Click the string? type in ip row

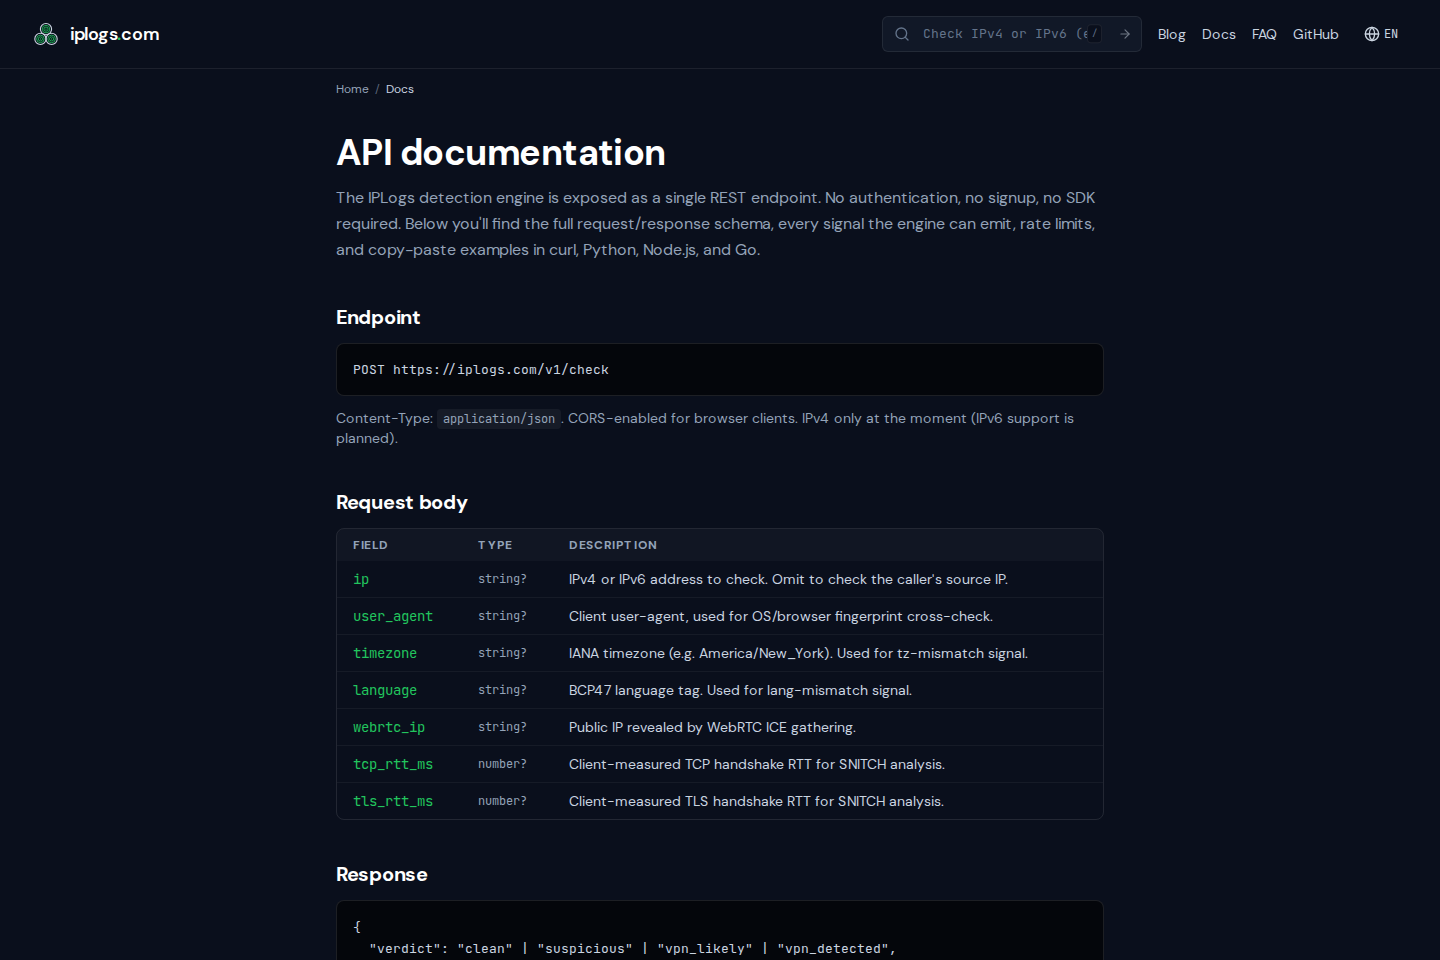(x=502, y=579)
